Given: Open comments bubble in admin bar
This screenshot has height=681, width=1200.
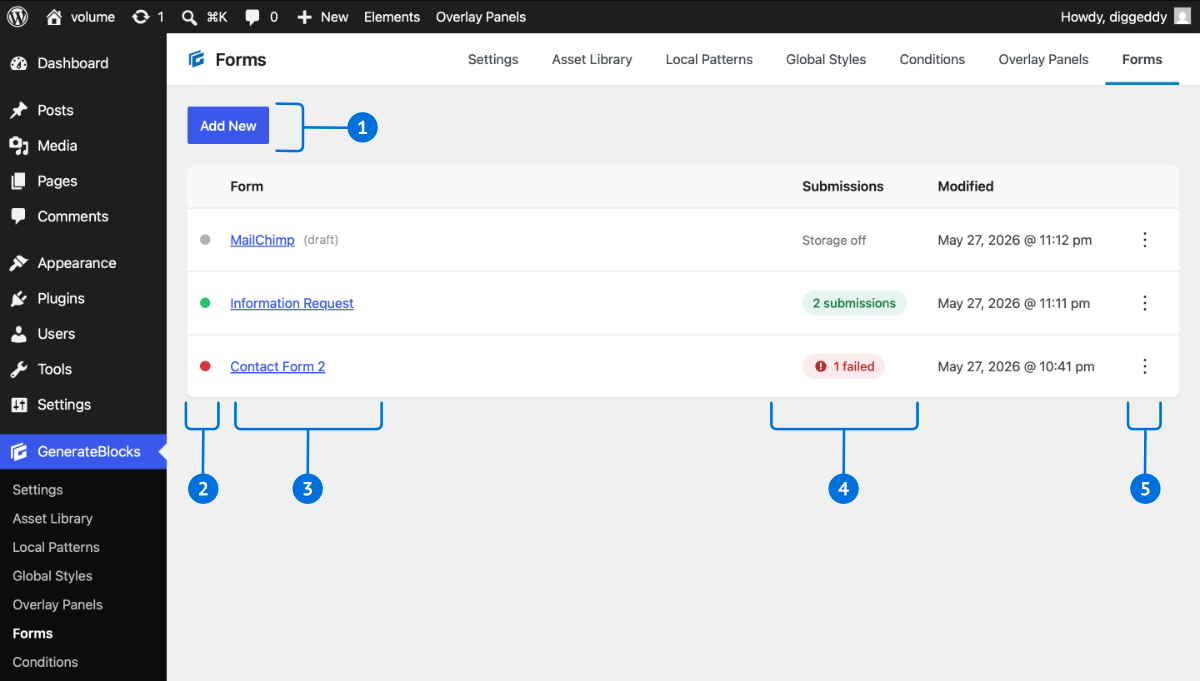Looking at the screenshot, I should tap(253, 17).
